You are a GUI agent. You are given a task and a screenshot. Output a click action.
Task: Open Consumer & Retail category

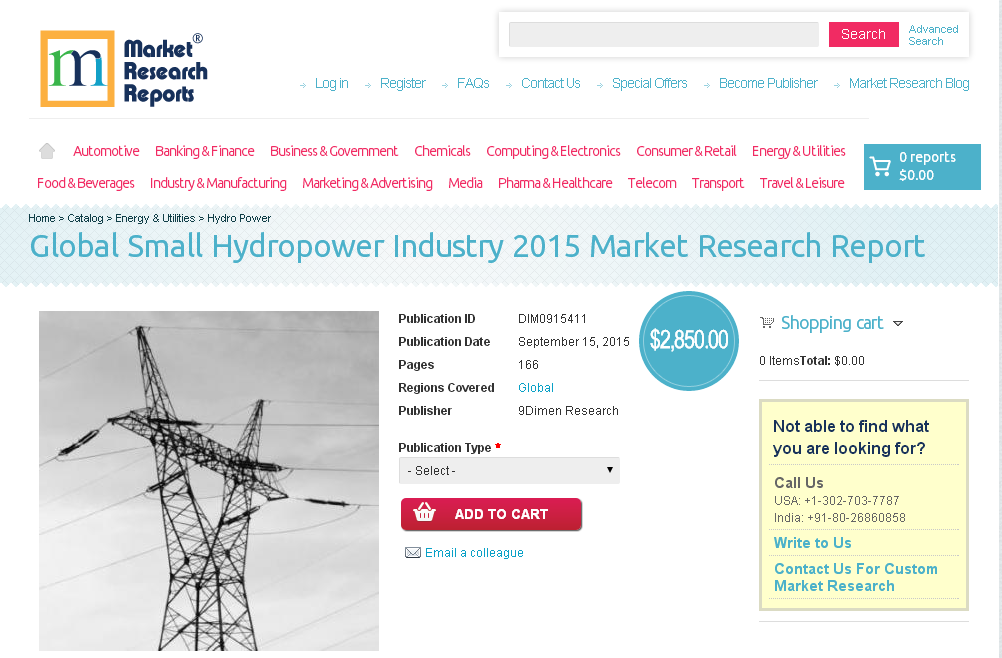click(686, 151)
